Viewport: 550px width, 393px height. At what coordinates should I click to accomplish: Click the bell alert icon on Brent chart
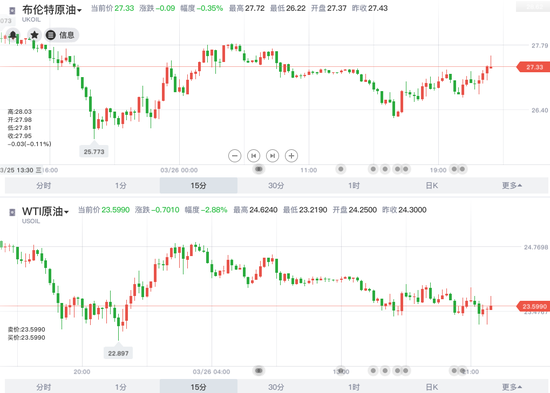click(x=13, y=35)
